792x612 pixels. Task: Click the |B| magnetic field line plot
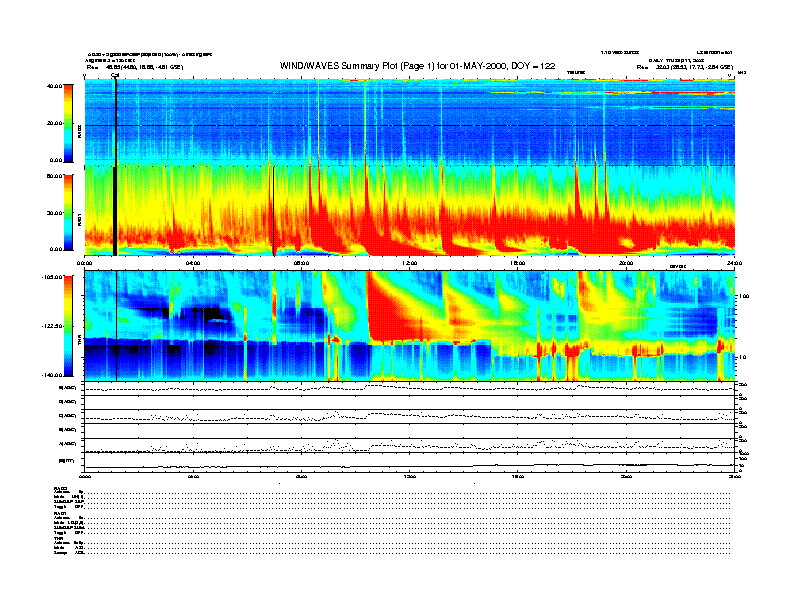(410, 462)
